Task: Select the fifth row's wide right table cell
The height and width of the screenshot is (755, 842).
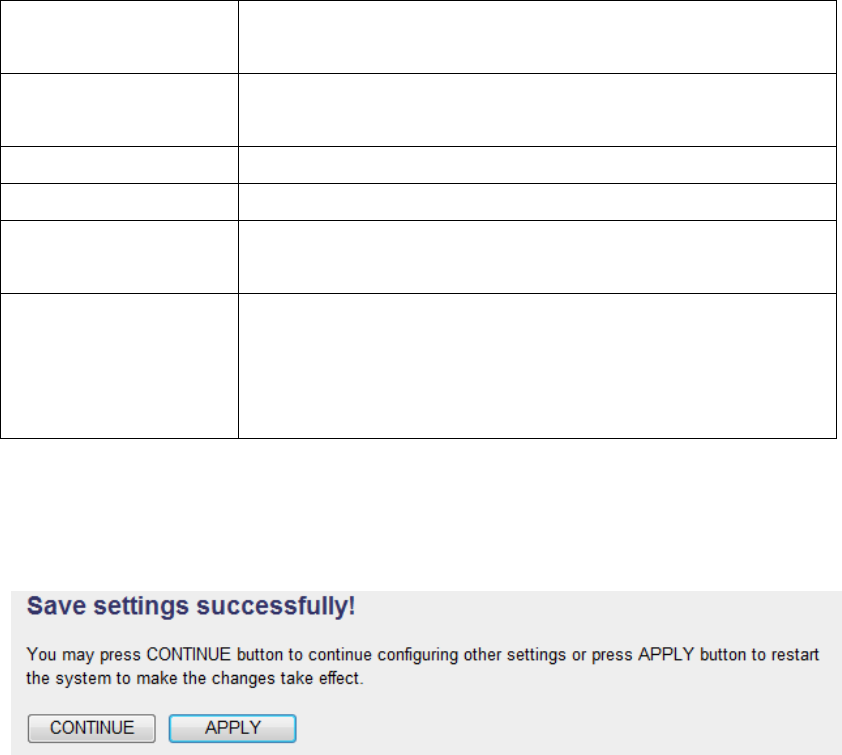Action: pyautogui.click(x=537, y=257)
